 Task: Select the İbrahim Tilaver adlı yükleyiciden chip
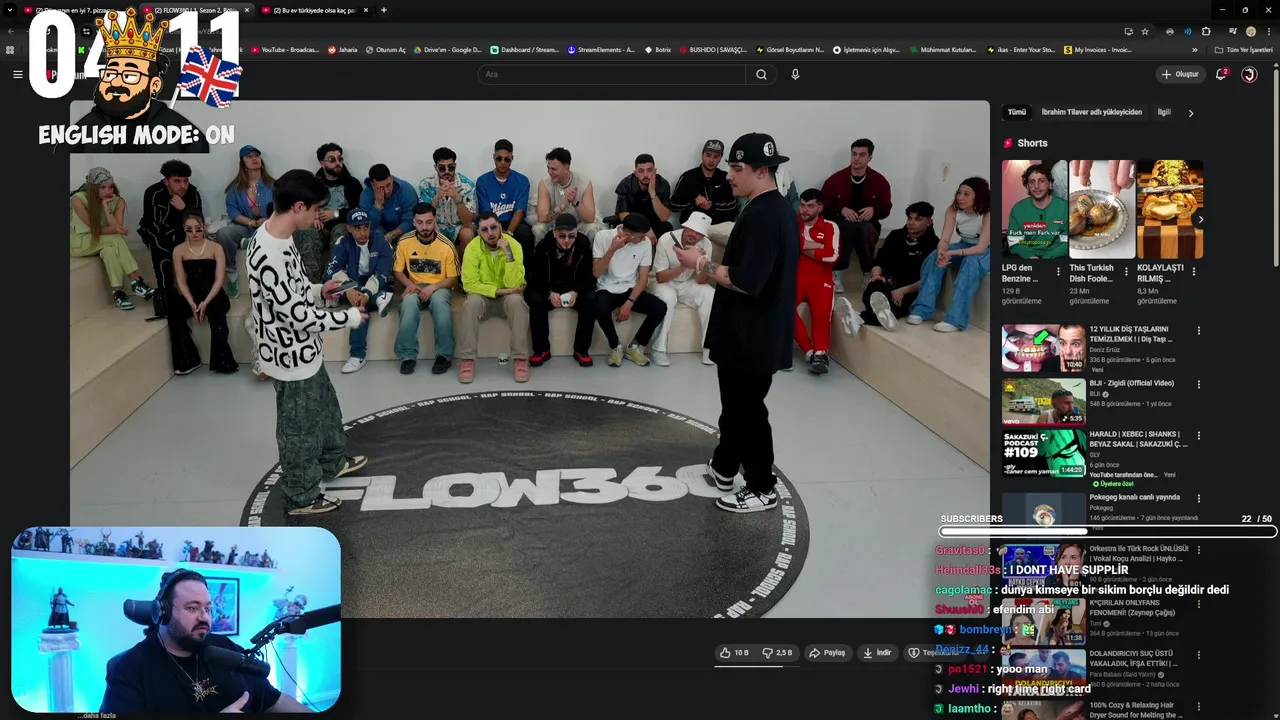pos(1091,113)
